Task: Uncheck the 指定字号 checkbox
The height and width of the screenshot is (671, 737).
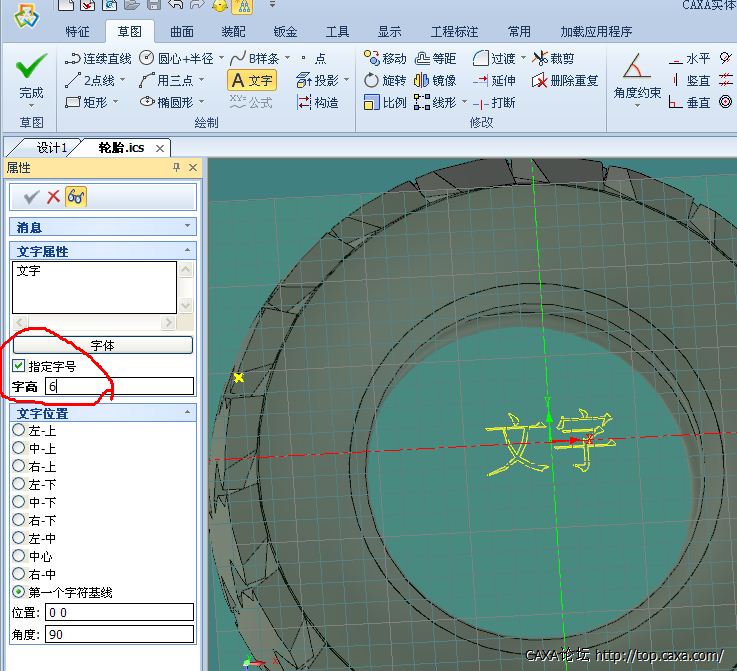Action: (18, 366)
